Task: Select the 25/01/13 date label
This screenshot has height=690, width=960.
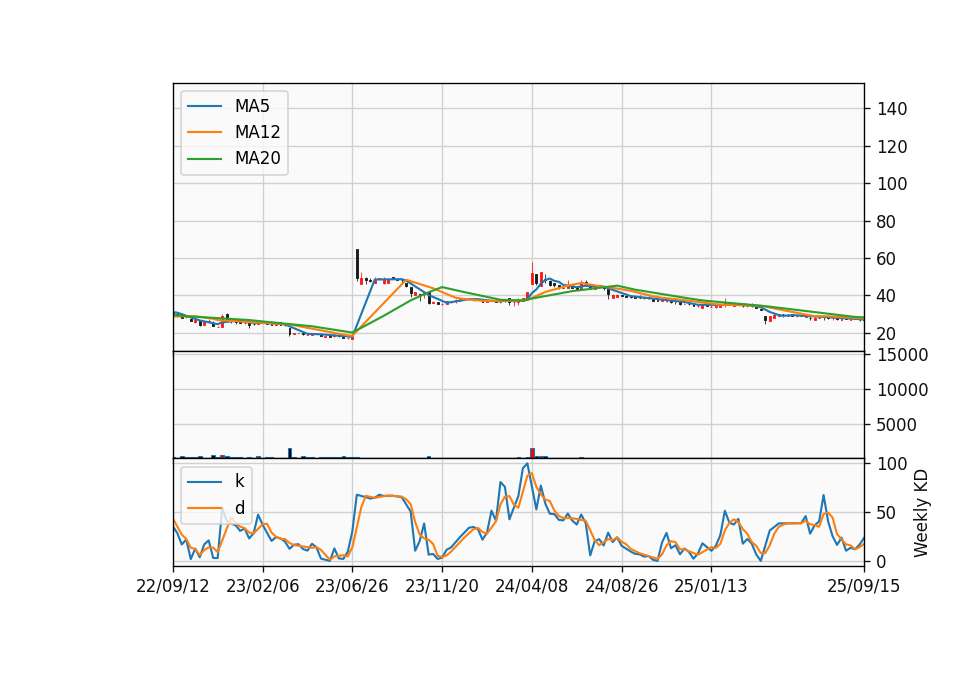Action: [x=711, y=586]
